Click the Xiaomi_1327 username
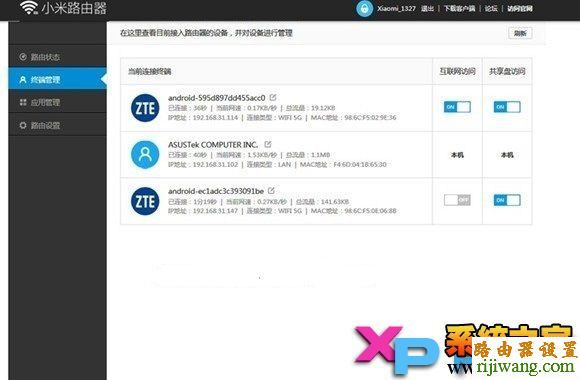This screenshot has width=580, height=380. (397, 9)
